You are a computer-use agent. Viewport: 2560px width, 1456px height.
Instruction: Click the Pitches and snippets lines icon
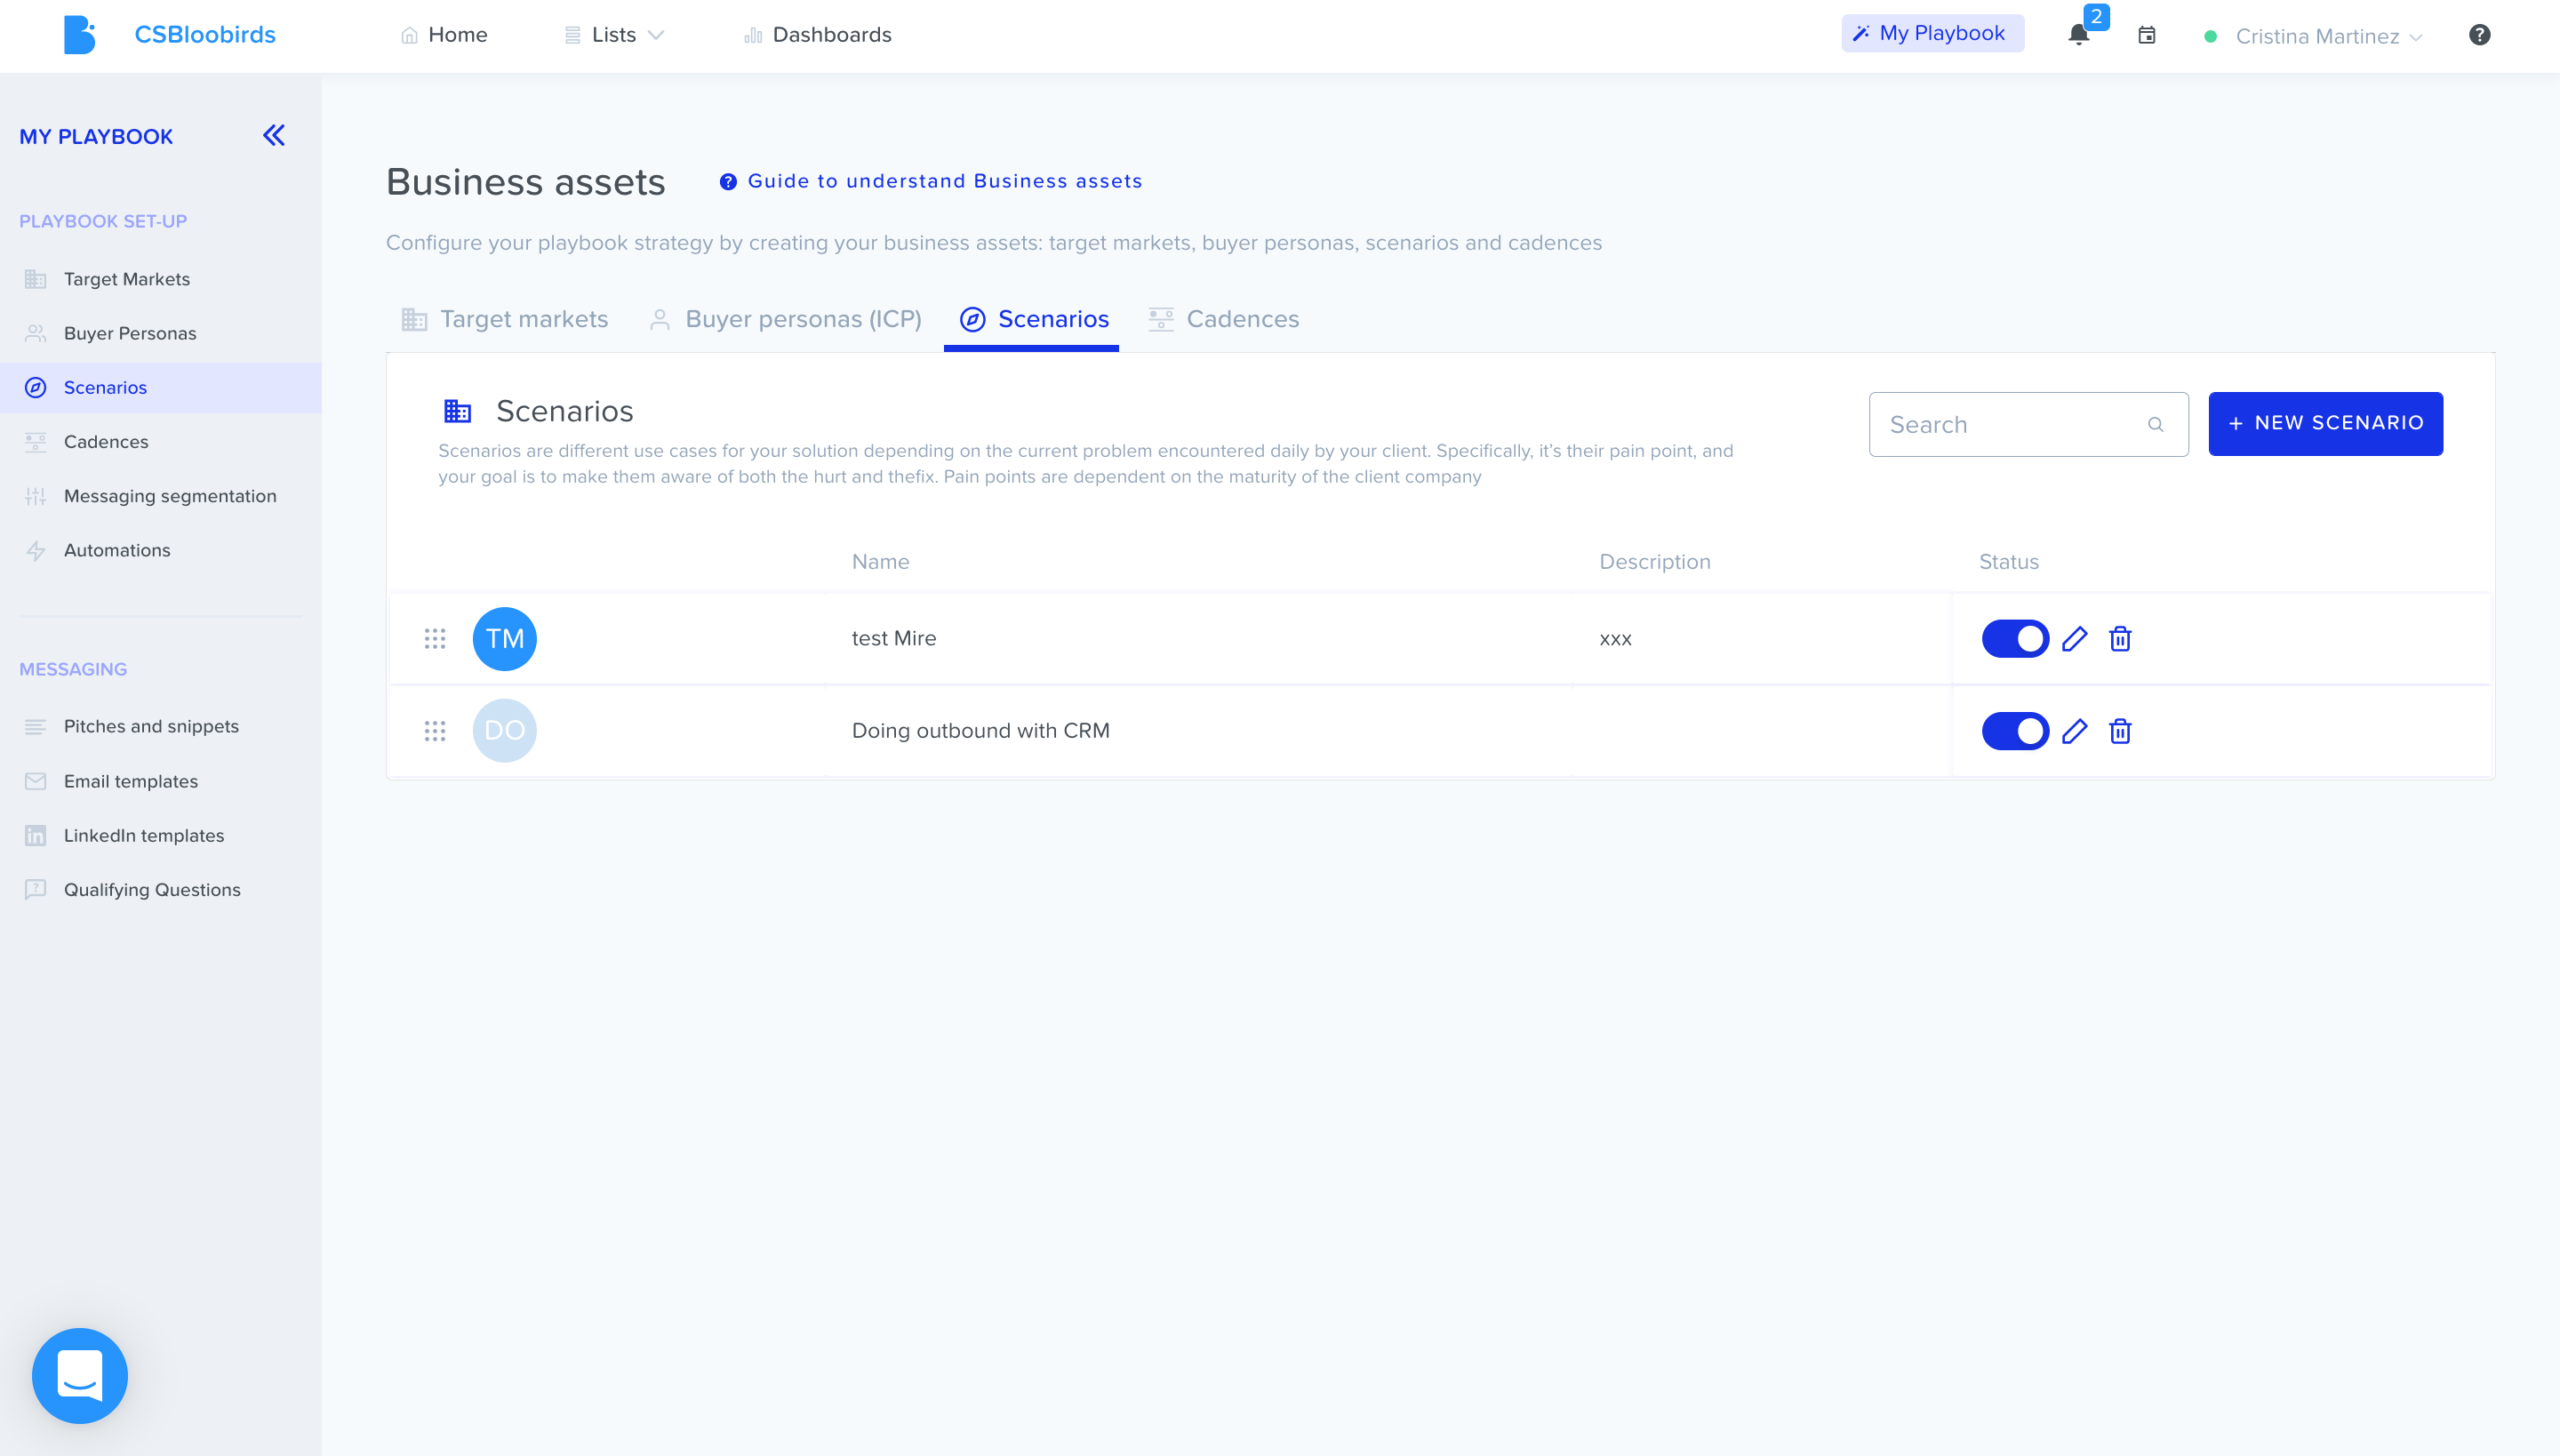click(x=36, y=726)
